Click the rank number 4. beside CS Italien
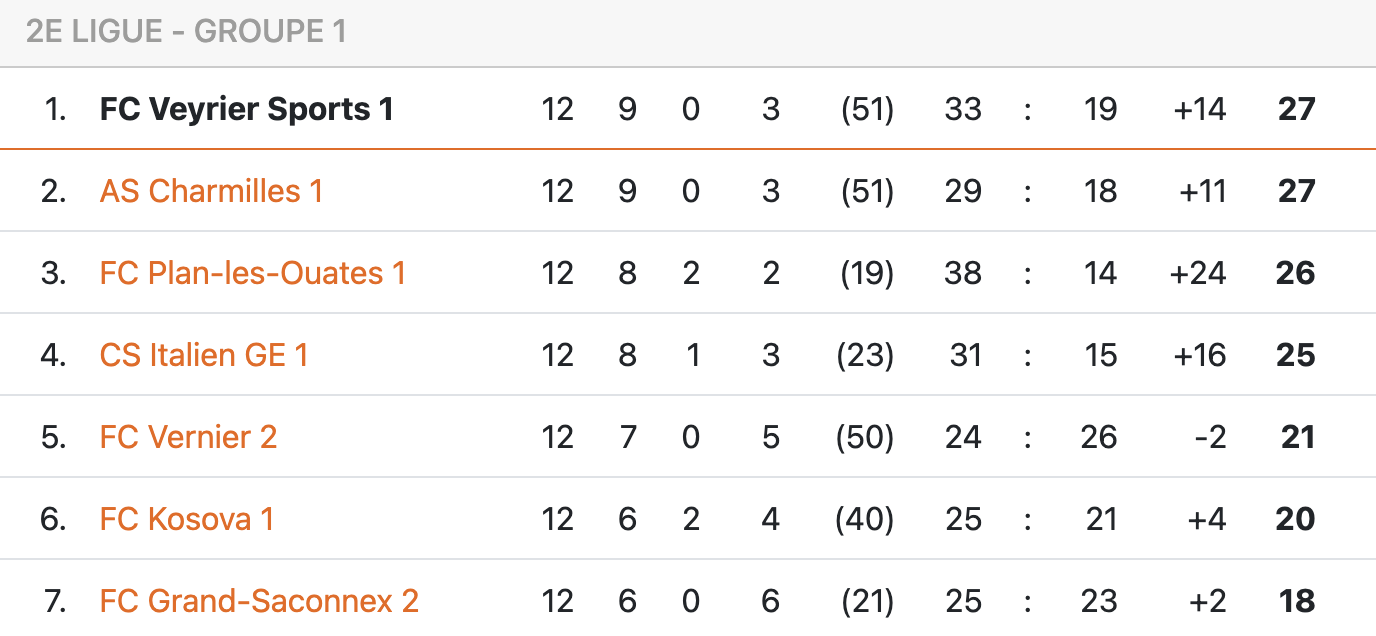Image resolution: width=1376 pixels, height=636 pixels. click(x=54, y=355)
